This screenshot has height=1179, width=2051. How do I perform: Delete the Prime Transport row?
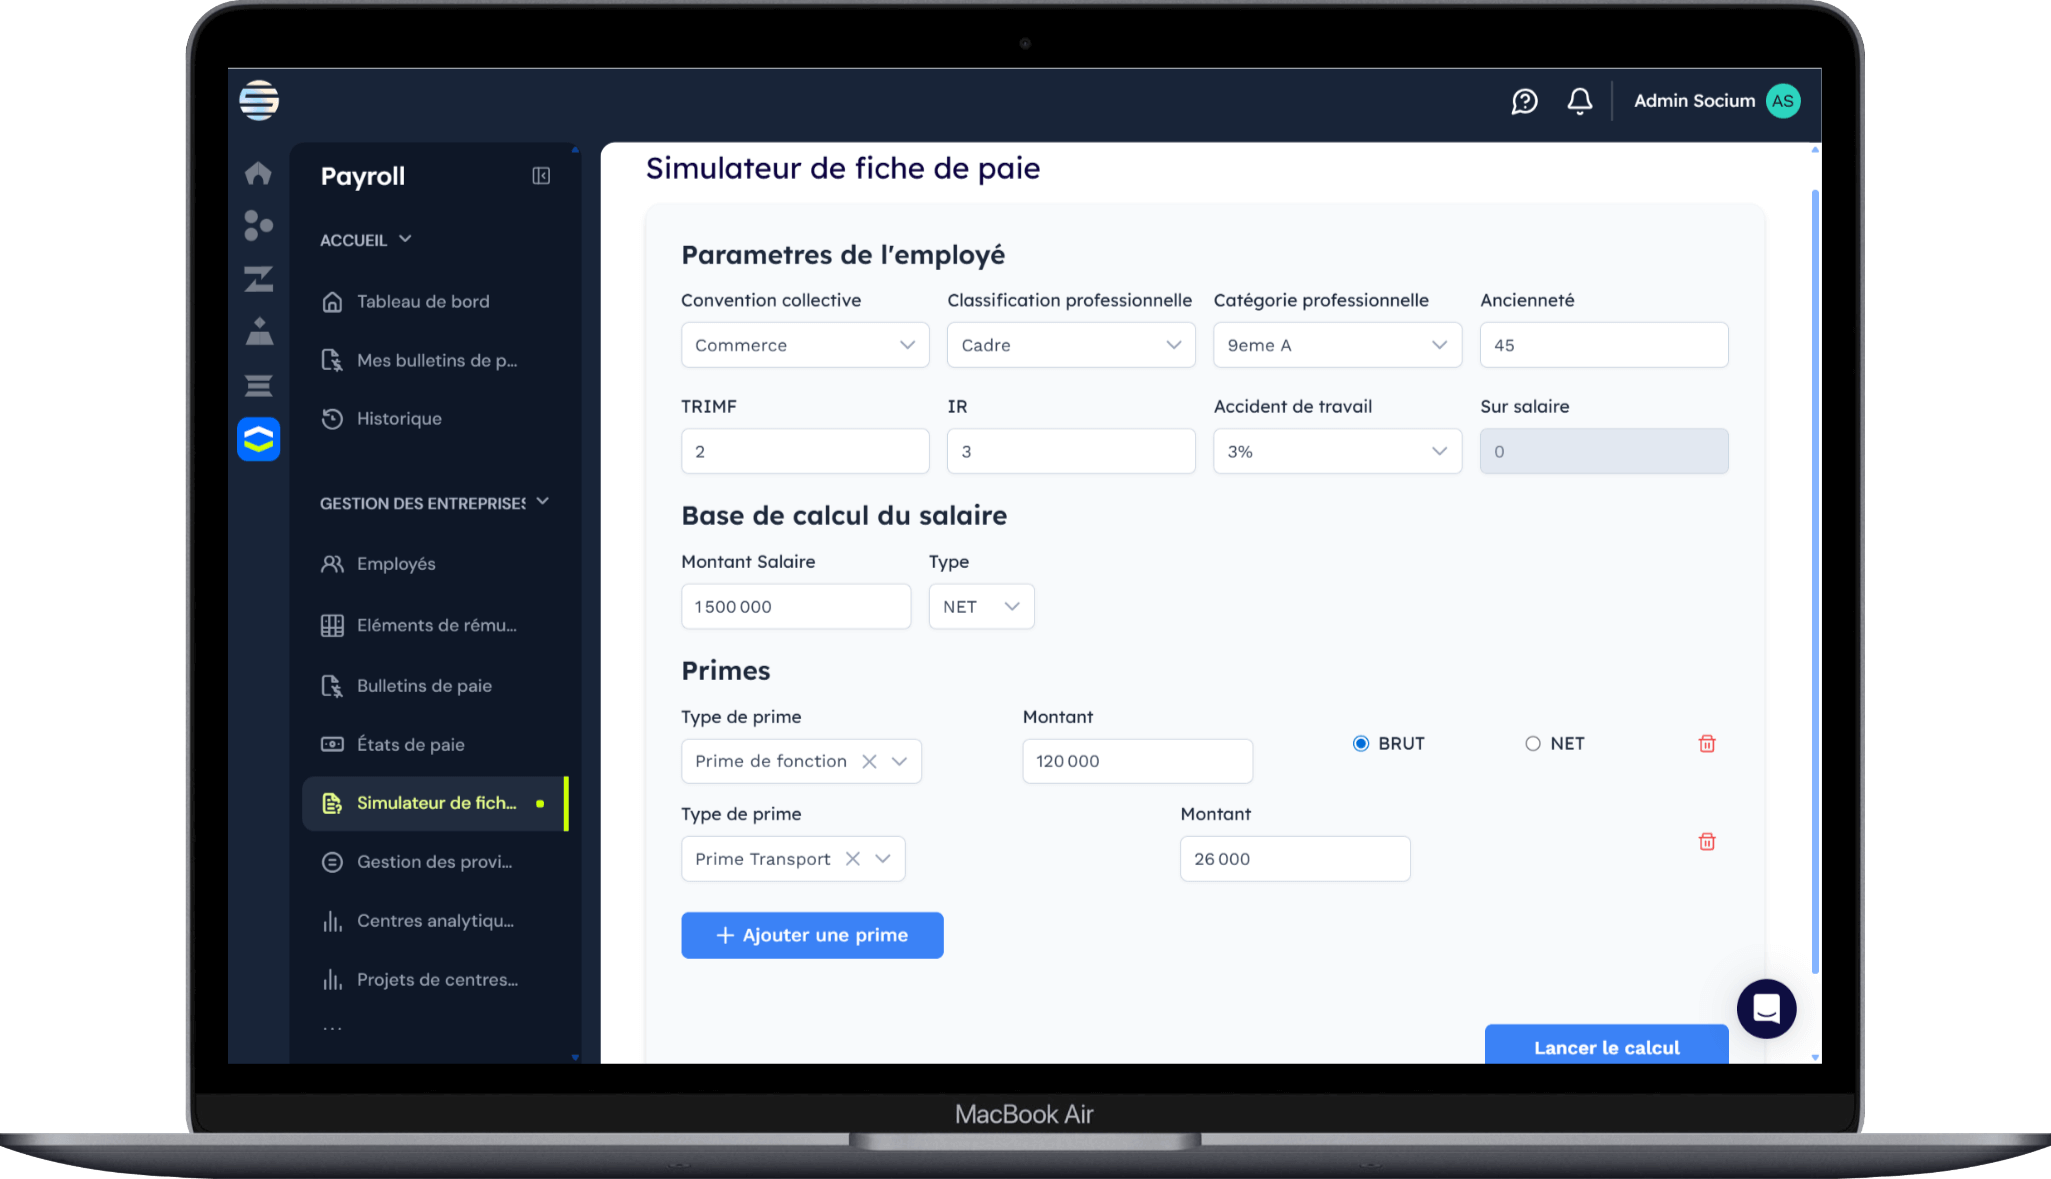(x=1707, y=842)
